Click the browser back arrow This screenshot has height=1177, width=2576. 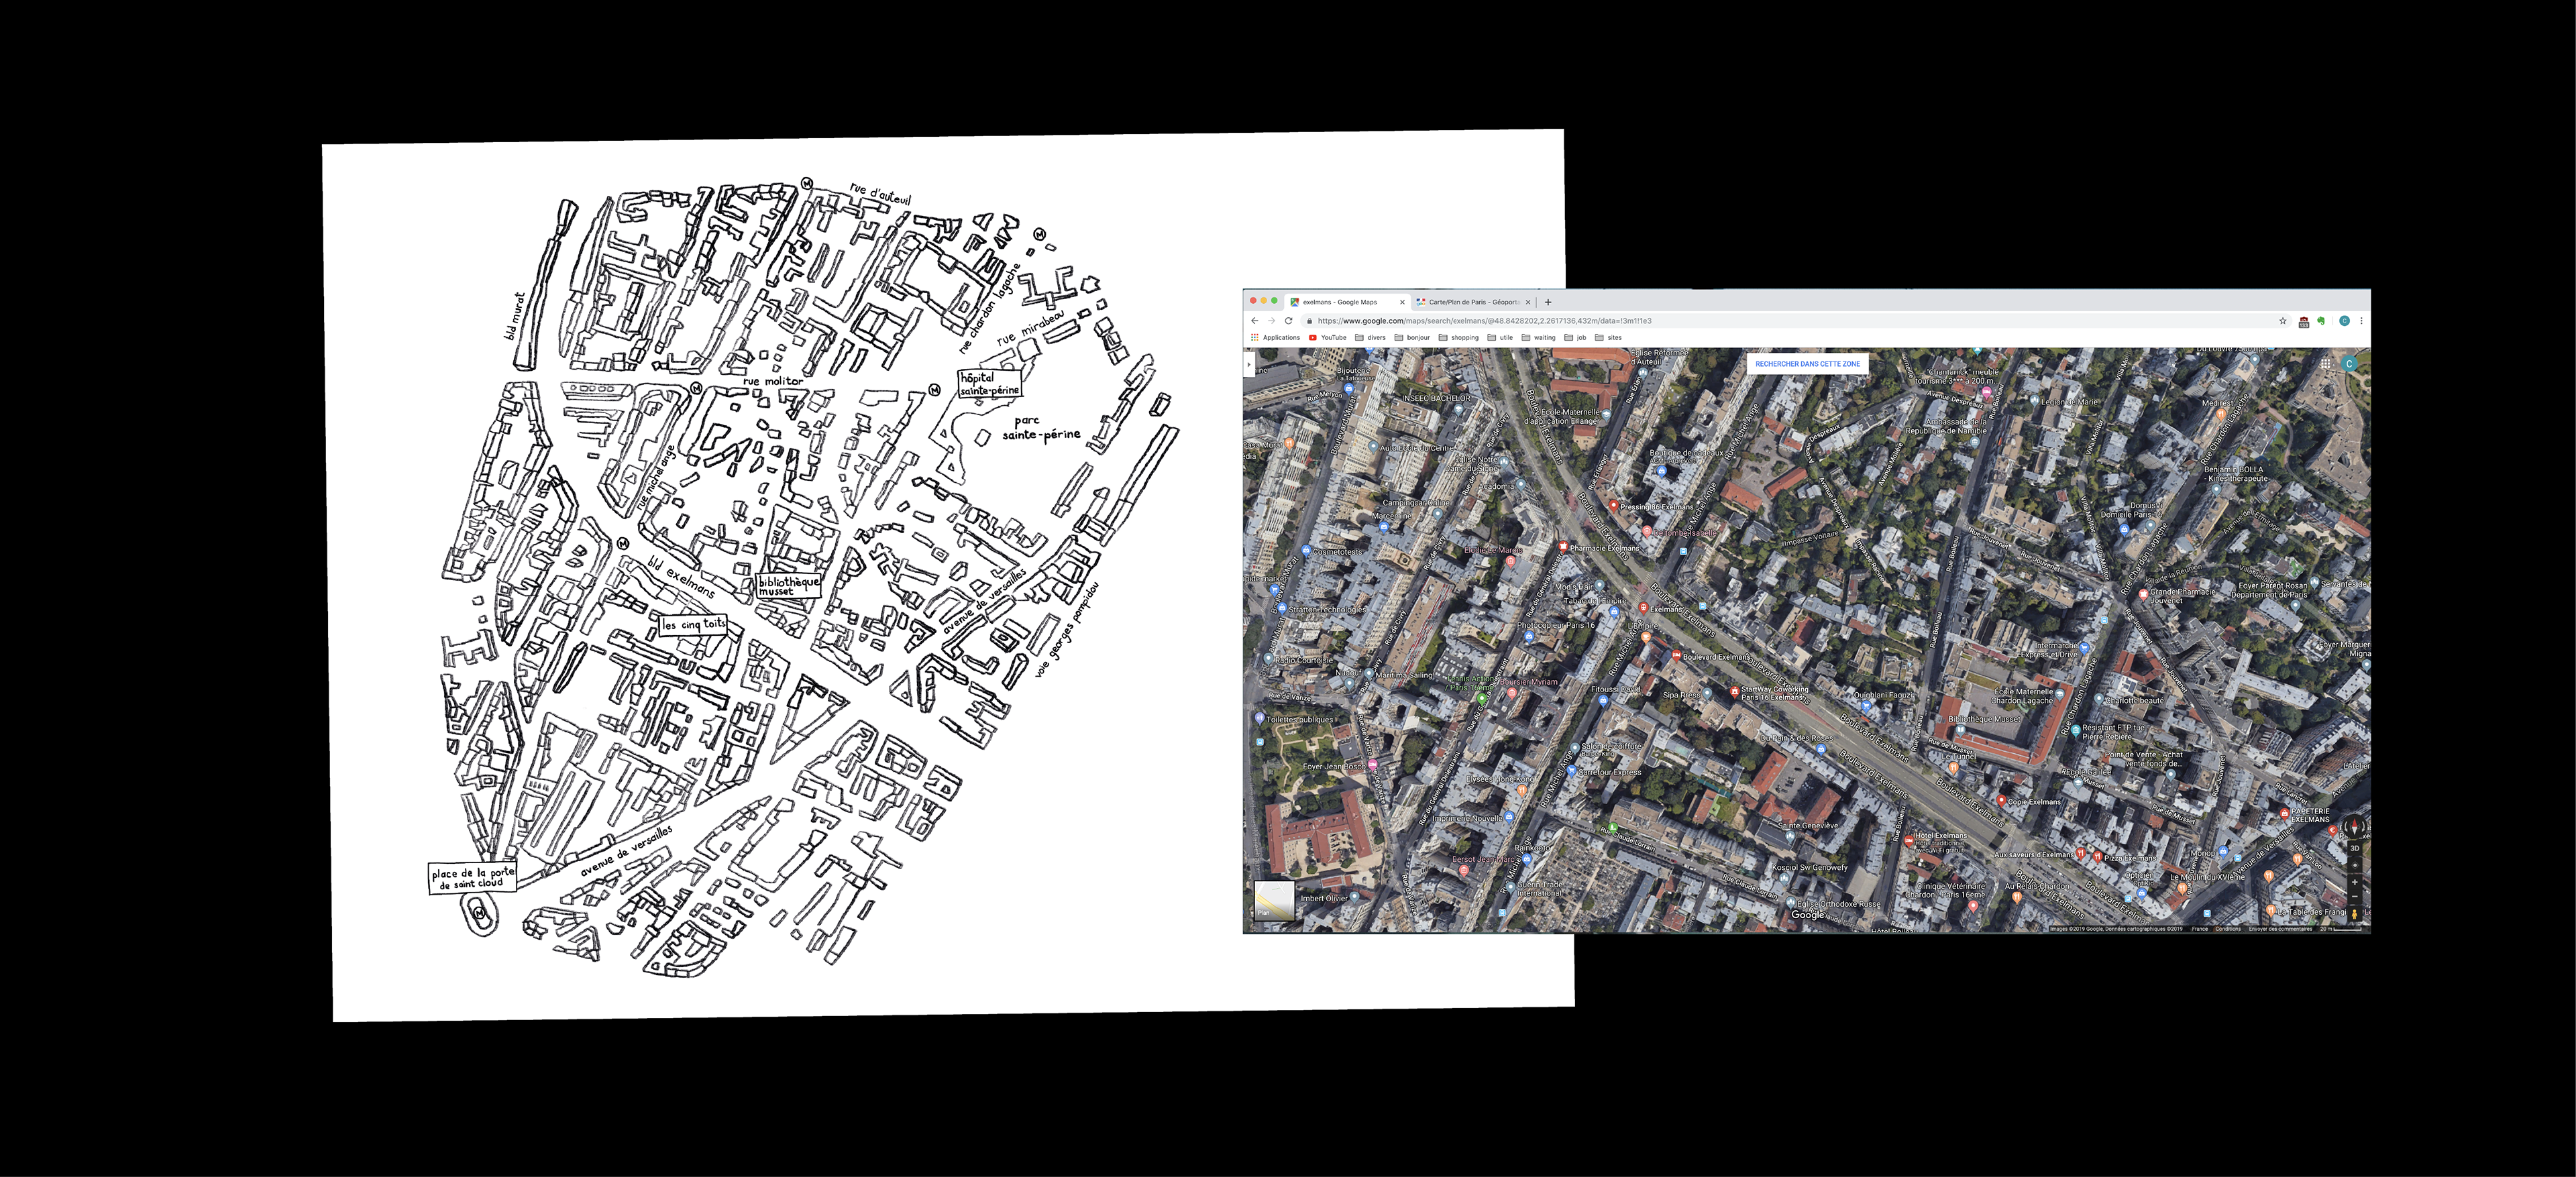(x=1254, y=321)
